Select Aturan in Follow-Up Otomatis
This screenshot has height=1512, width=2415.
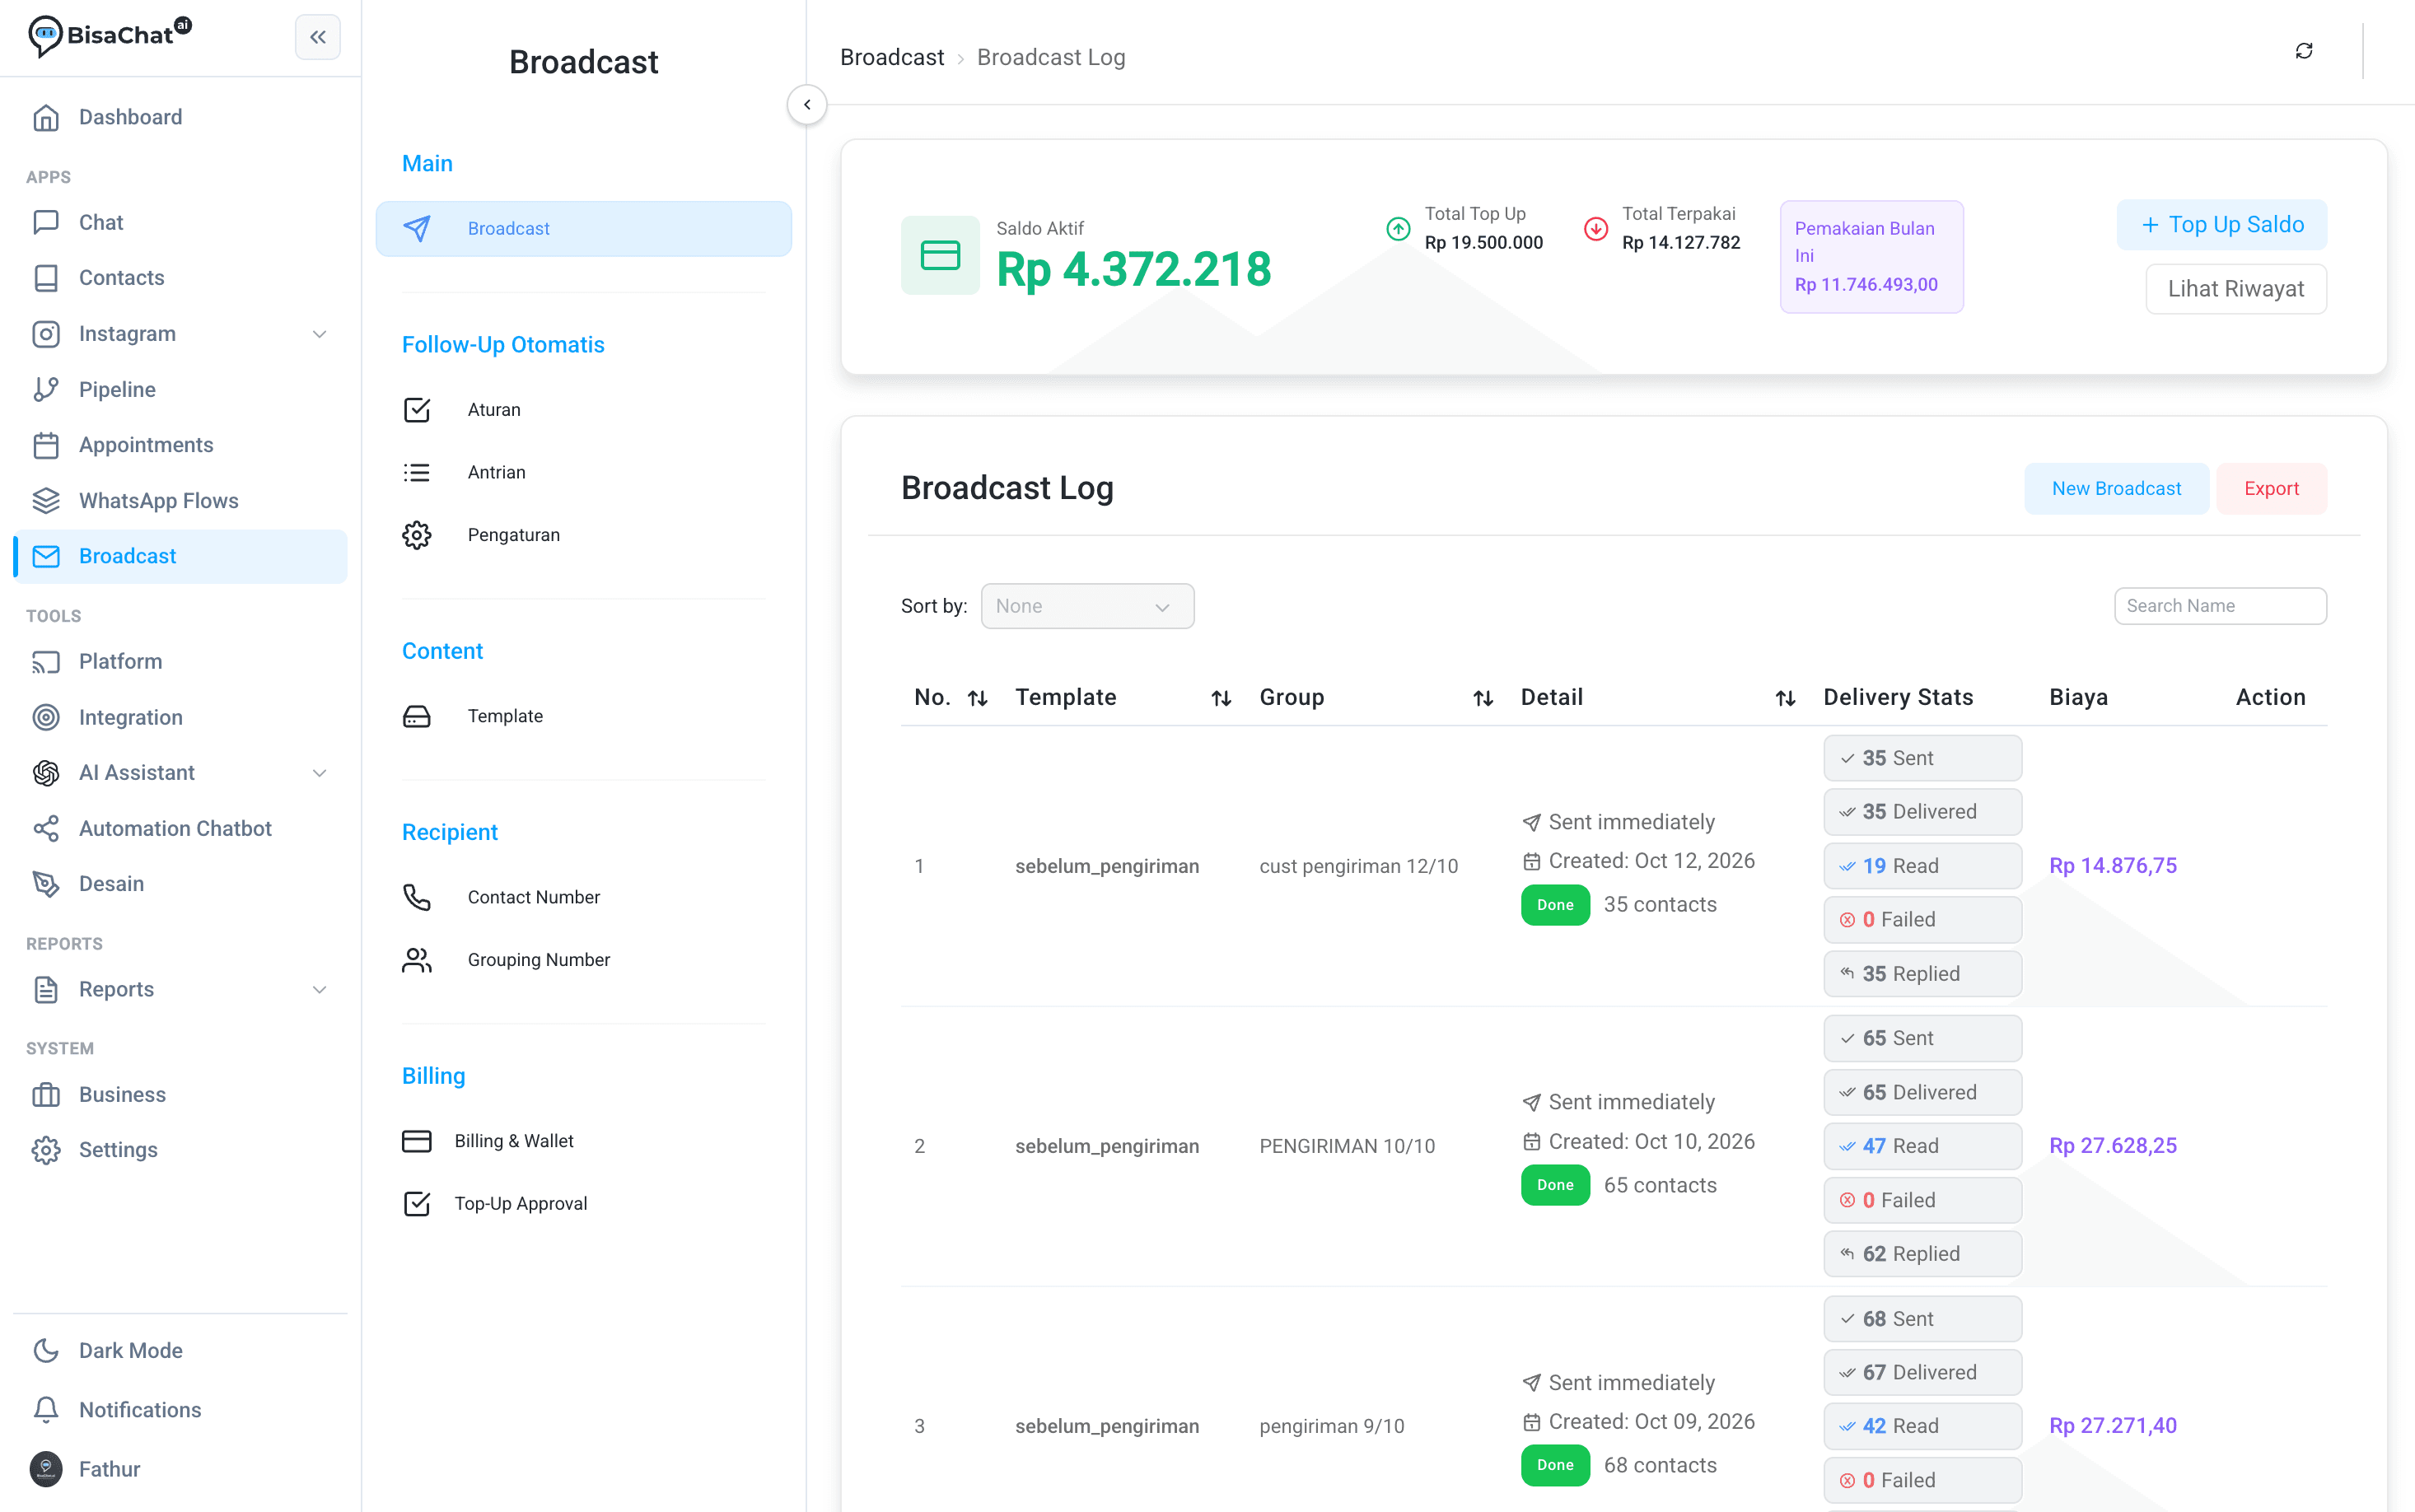[584, 410]
